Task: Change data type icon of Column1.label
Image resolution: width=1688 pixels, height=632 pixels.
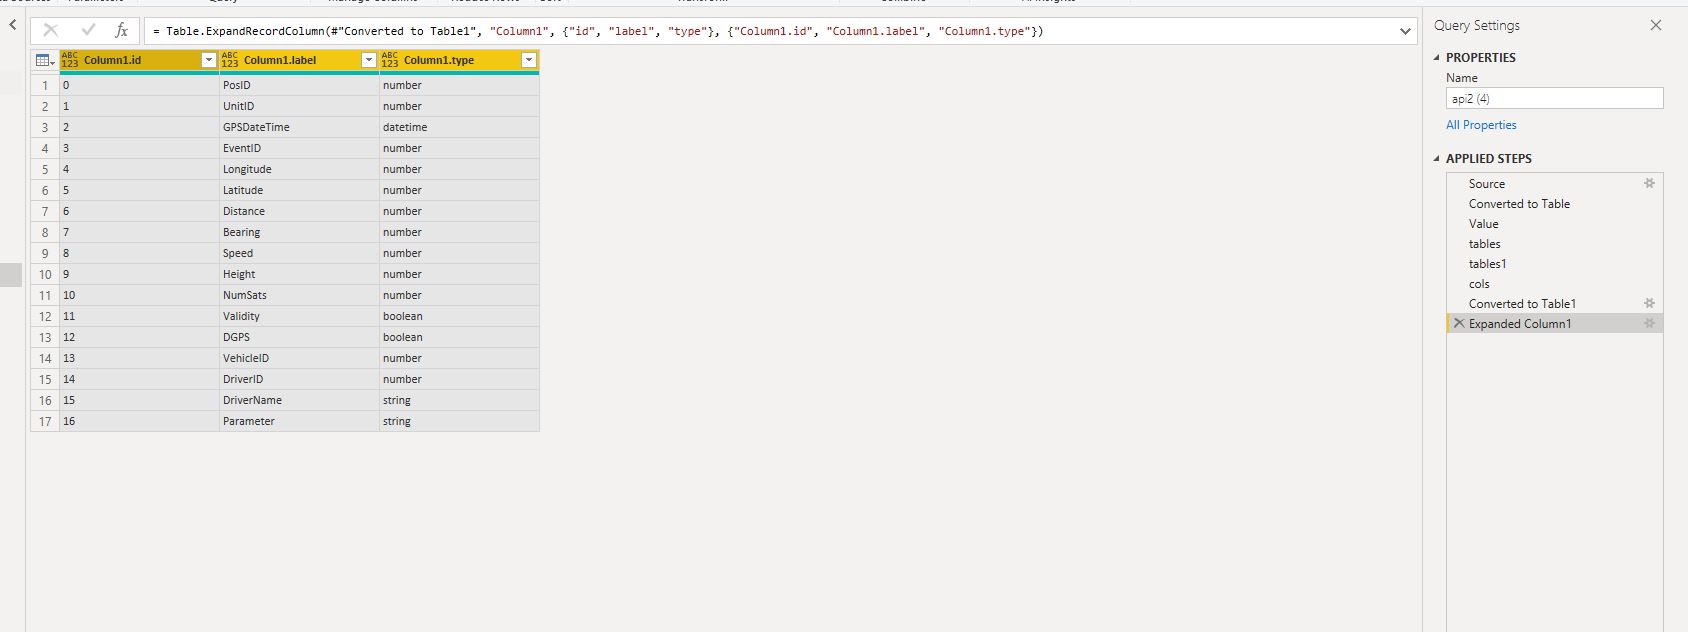Action: coord(230,60)
